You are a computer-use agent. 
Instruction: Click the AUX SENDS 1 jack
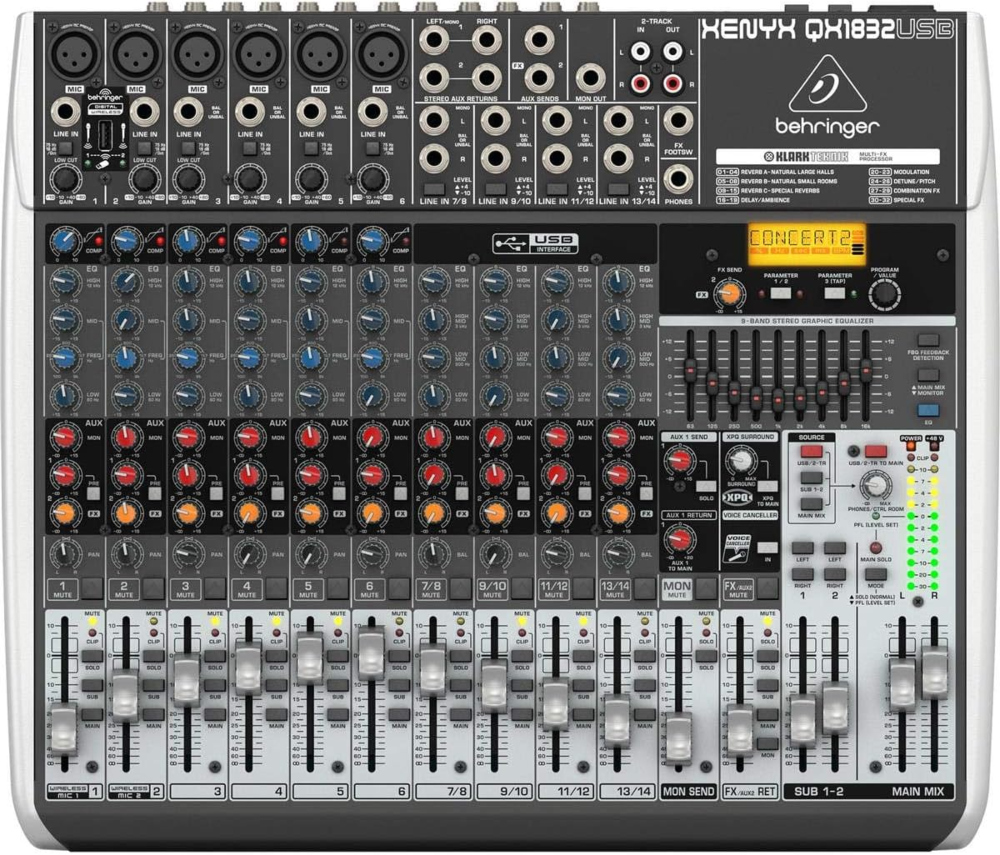(540, 40)
